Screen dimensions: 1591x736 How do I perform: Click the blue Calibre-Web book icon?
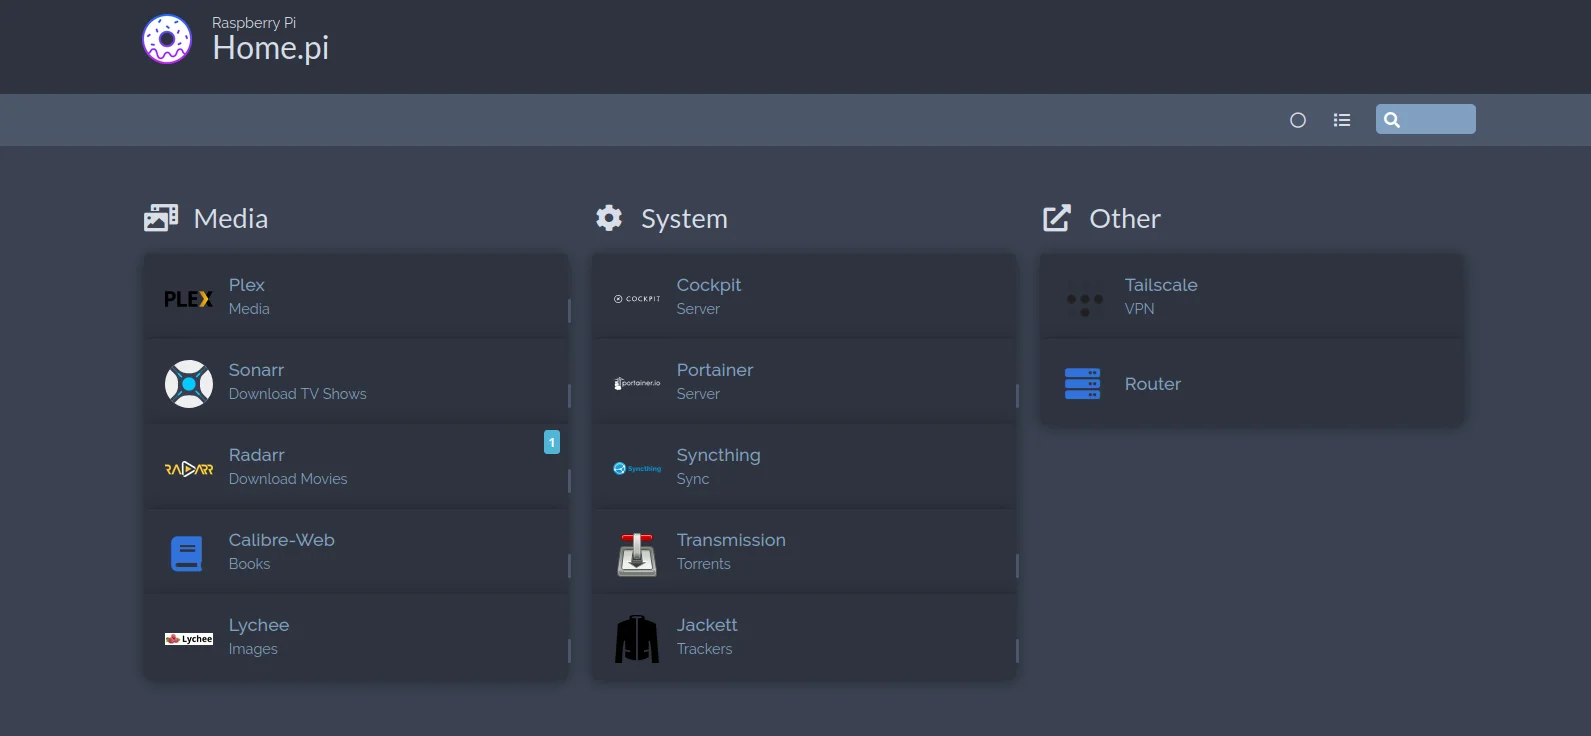pos(187,554)
